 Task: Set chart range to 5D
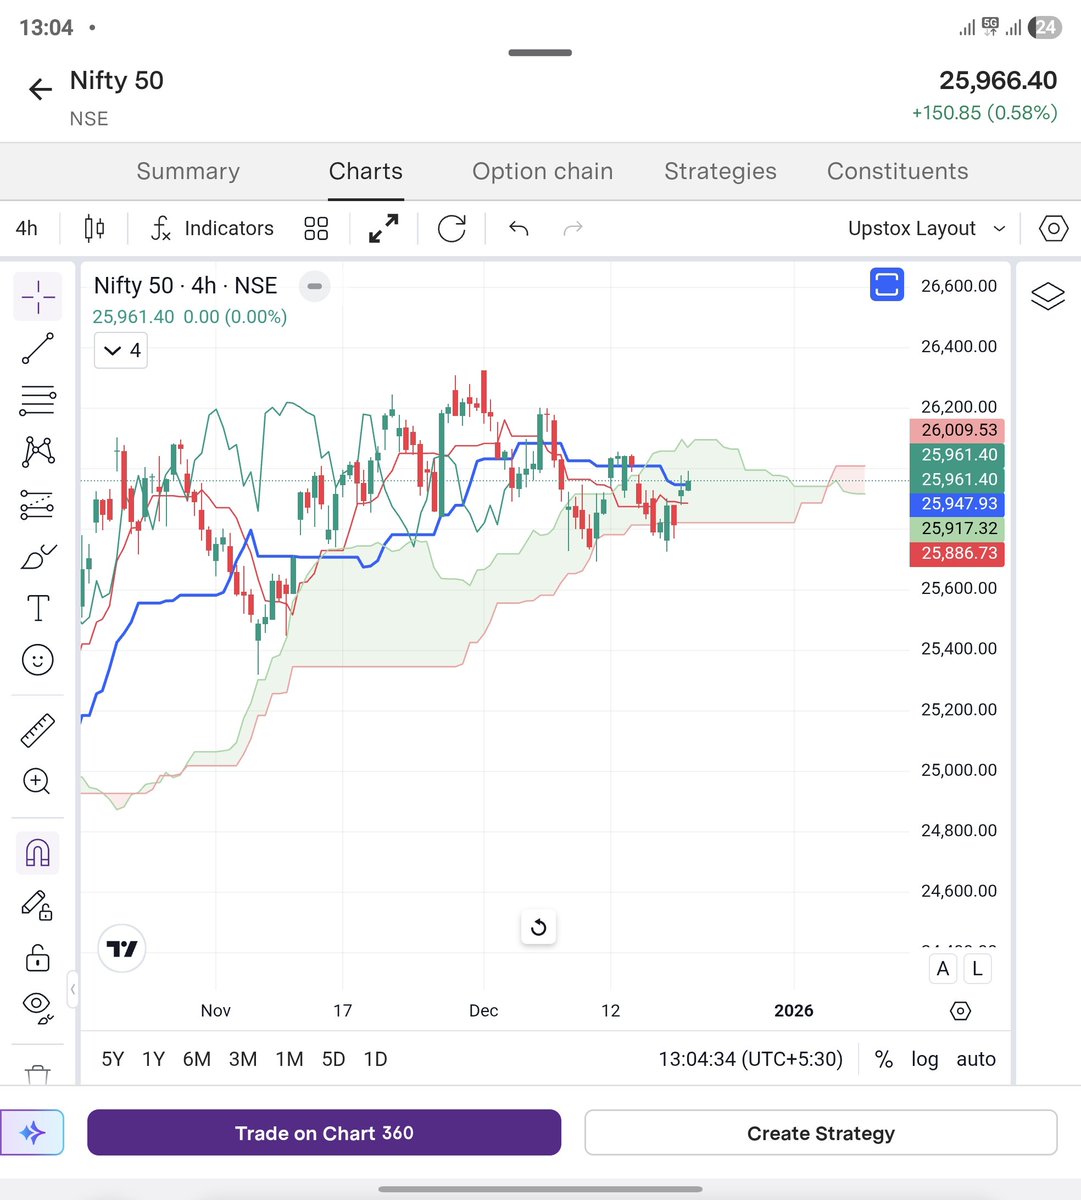(333, 1059)
